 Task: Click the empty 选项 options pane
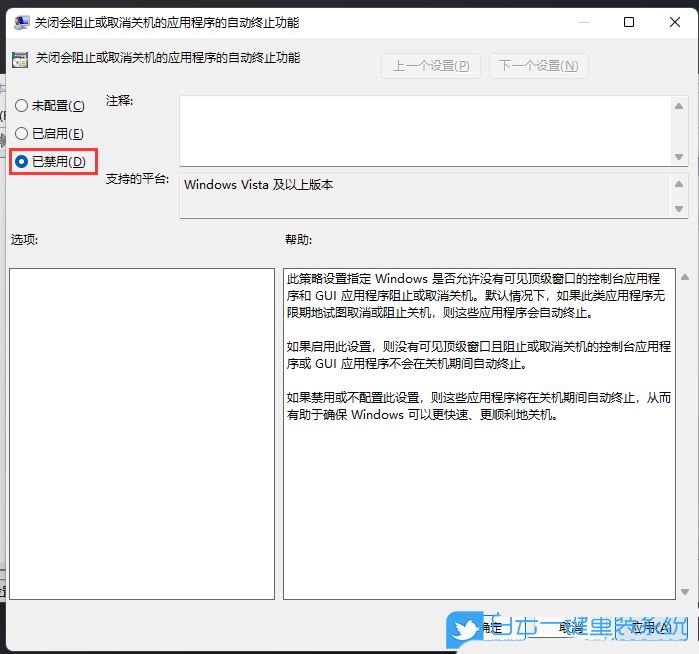click(x=142, y=434)
